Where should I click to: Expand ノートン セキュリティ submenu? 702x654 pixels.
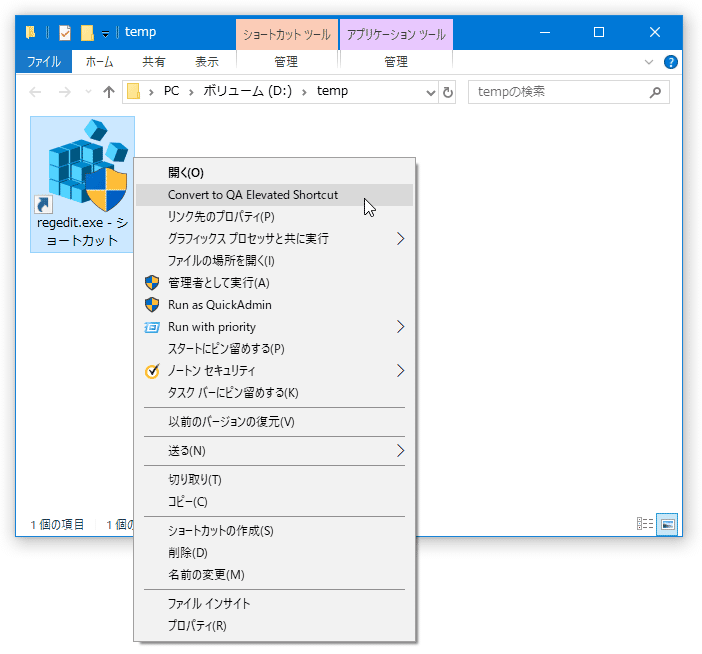tap(274, 371)
